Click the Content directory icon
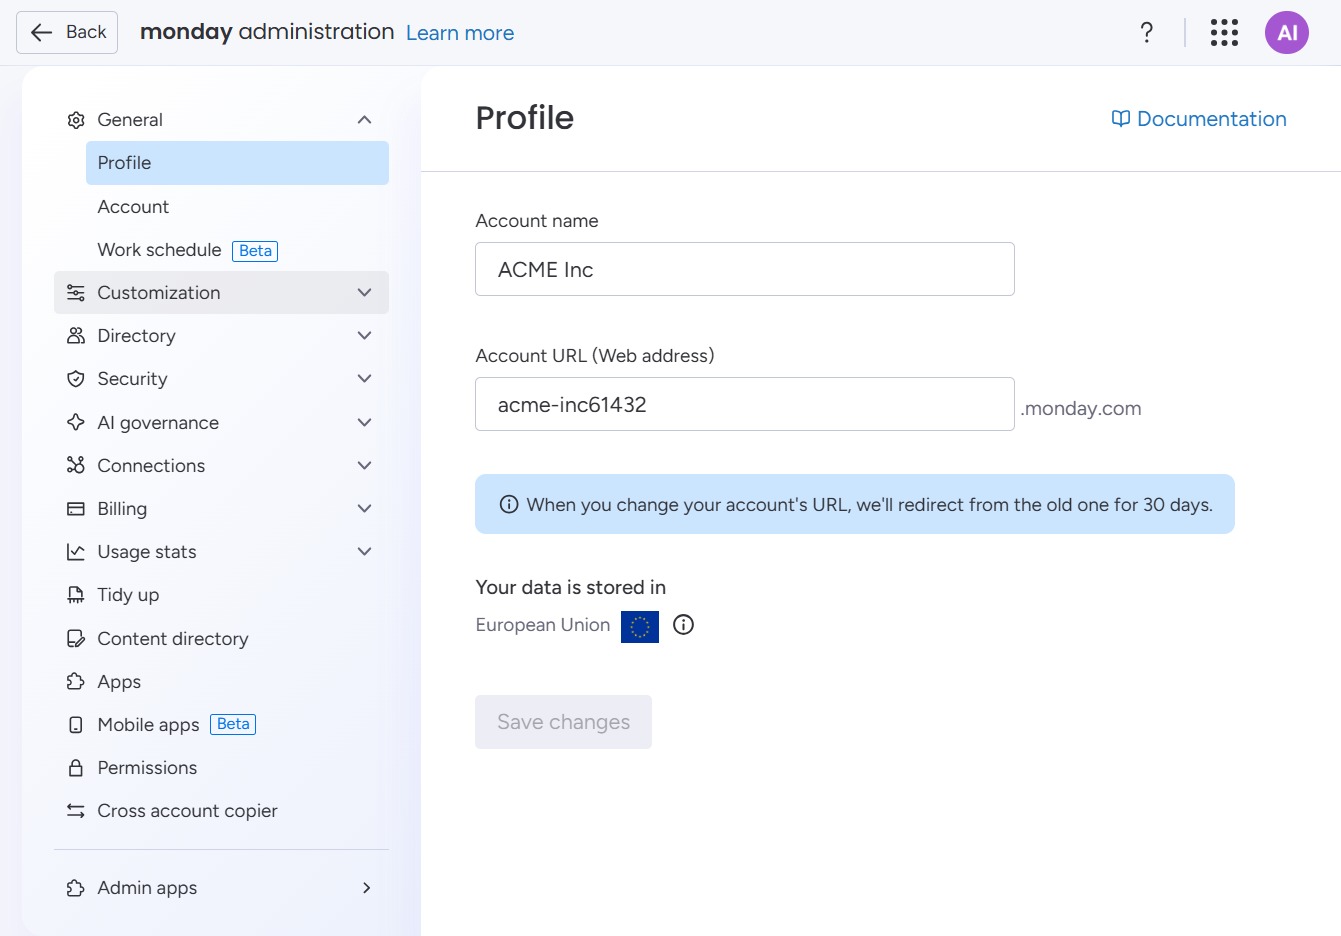The image size is (1341, 936). [76, 638]
